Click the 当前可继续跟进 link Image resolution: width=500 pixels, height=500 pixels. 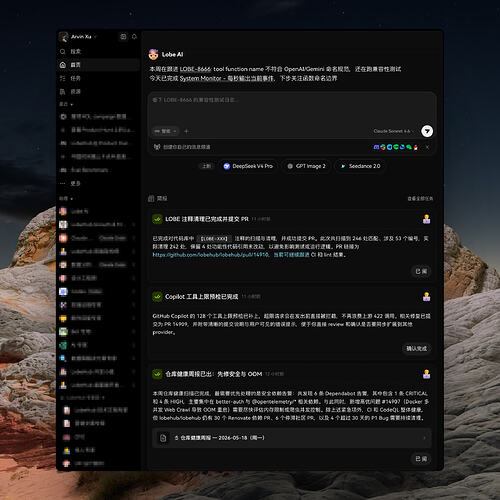point(291,255)
